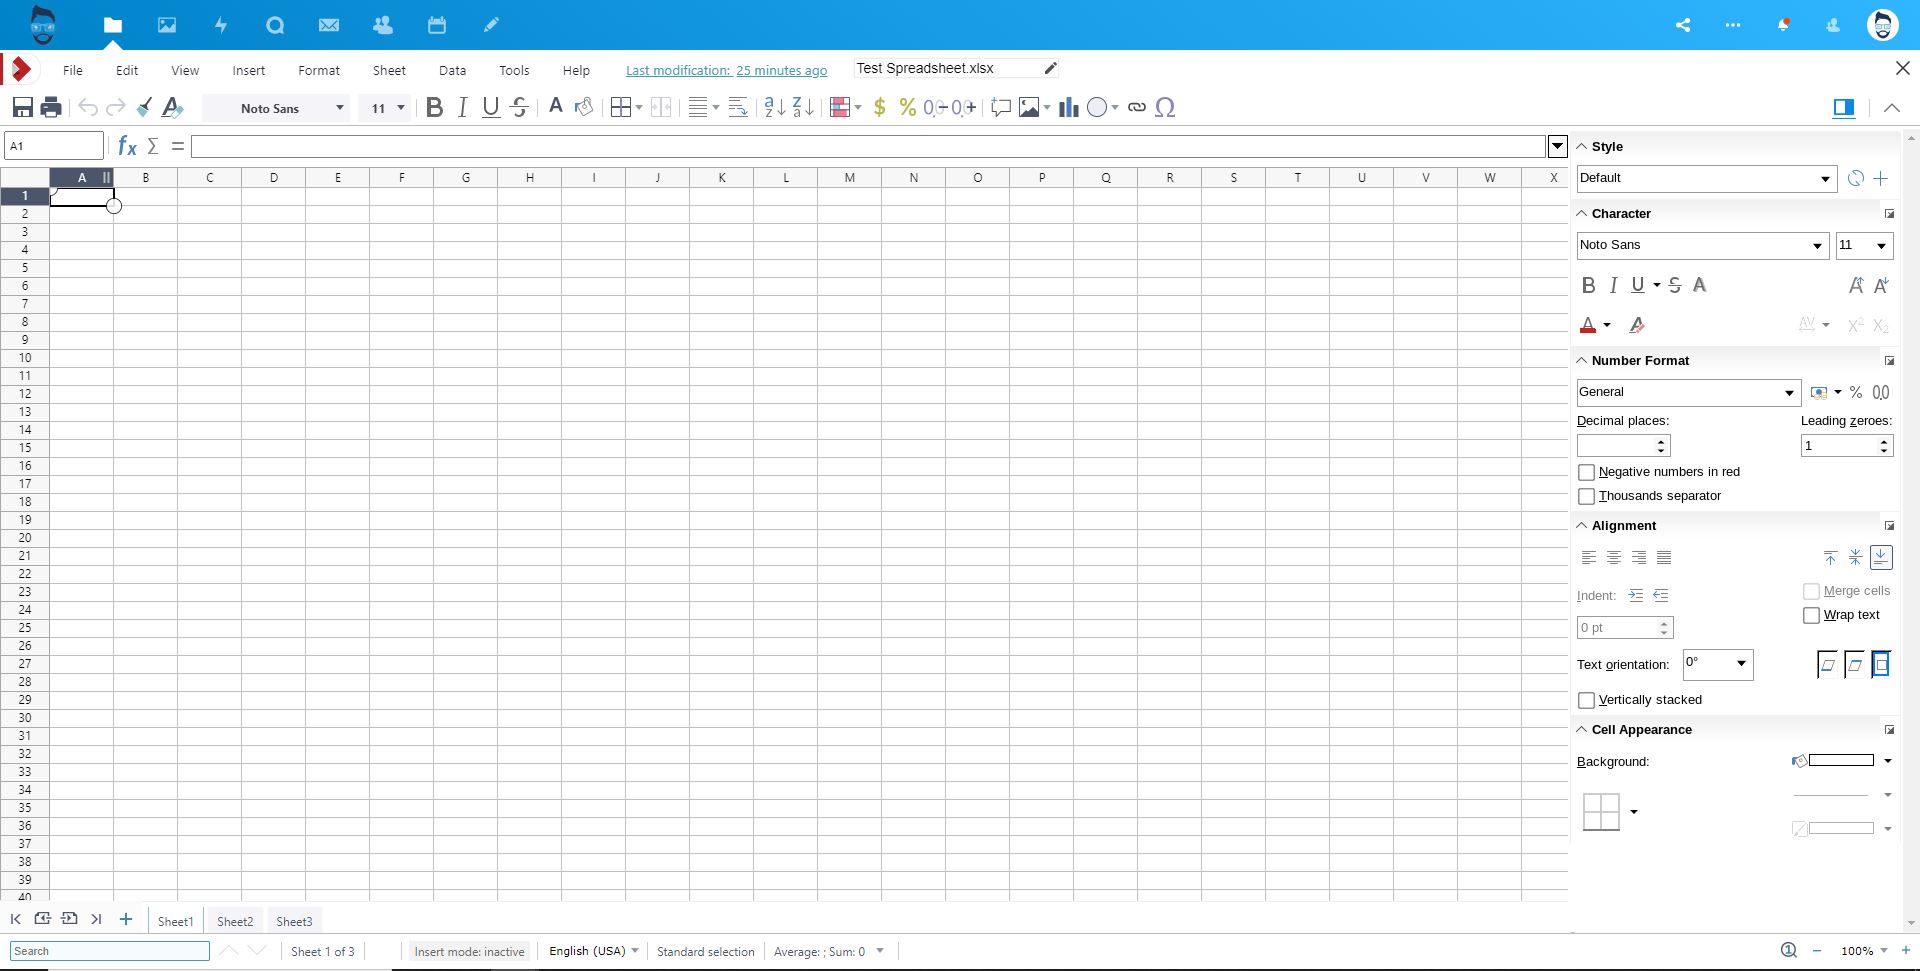The height and width of the screenshot is (971, 1920).
Task: Select the Sort Ascending icon
Action: click(775, 107)
